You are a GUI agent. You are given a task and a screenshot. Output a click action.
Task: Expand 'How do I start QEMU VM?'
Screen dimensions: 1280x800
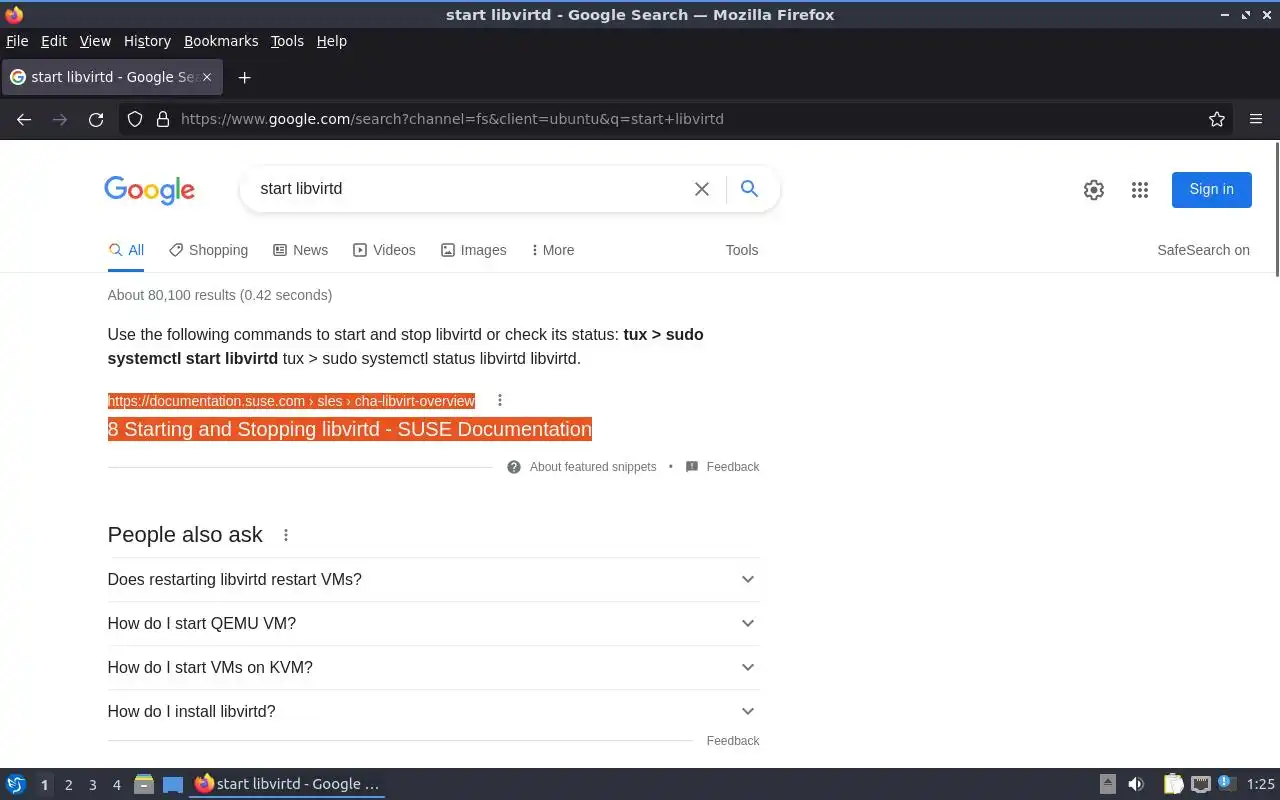click(x=433, y=624)
